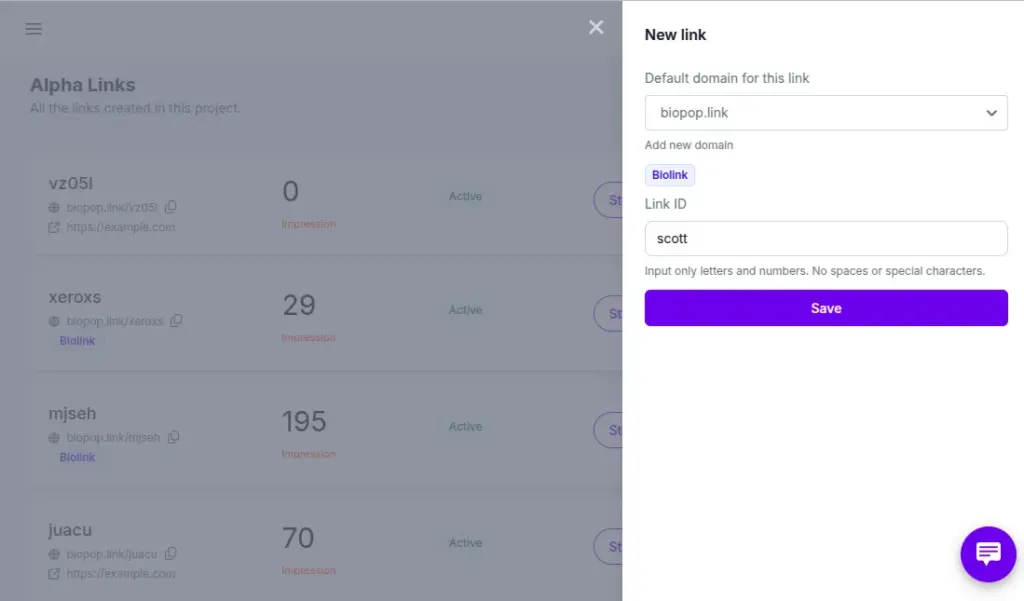Close the New link panel
The image size is (1024, 601).
click(596, 27)
